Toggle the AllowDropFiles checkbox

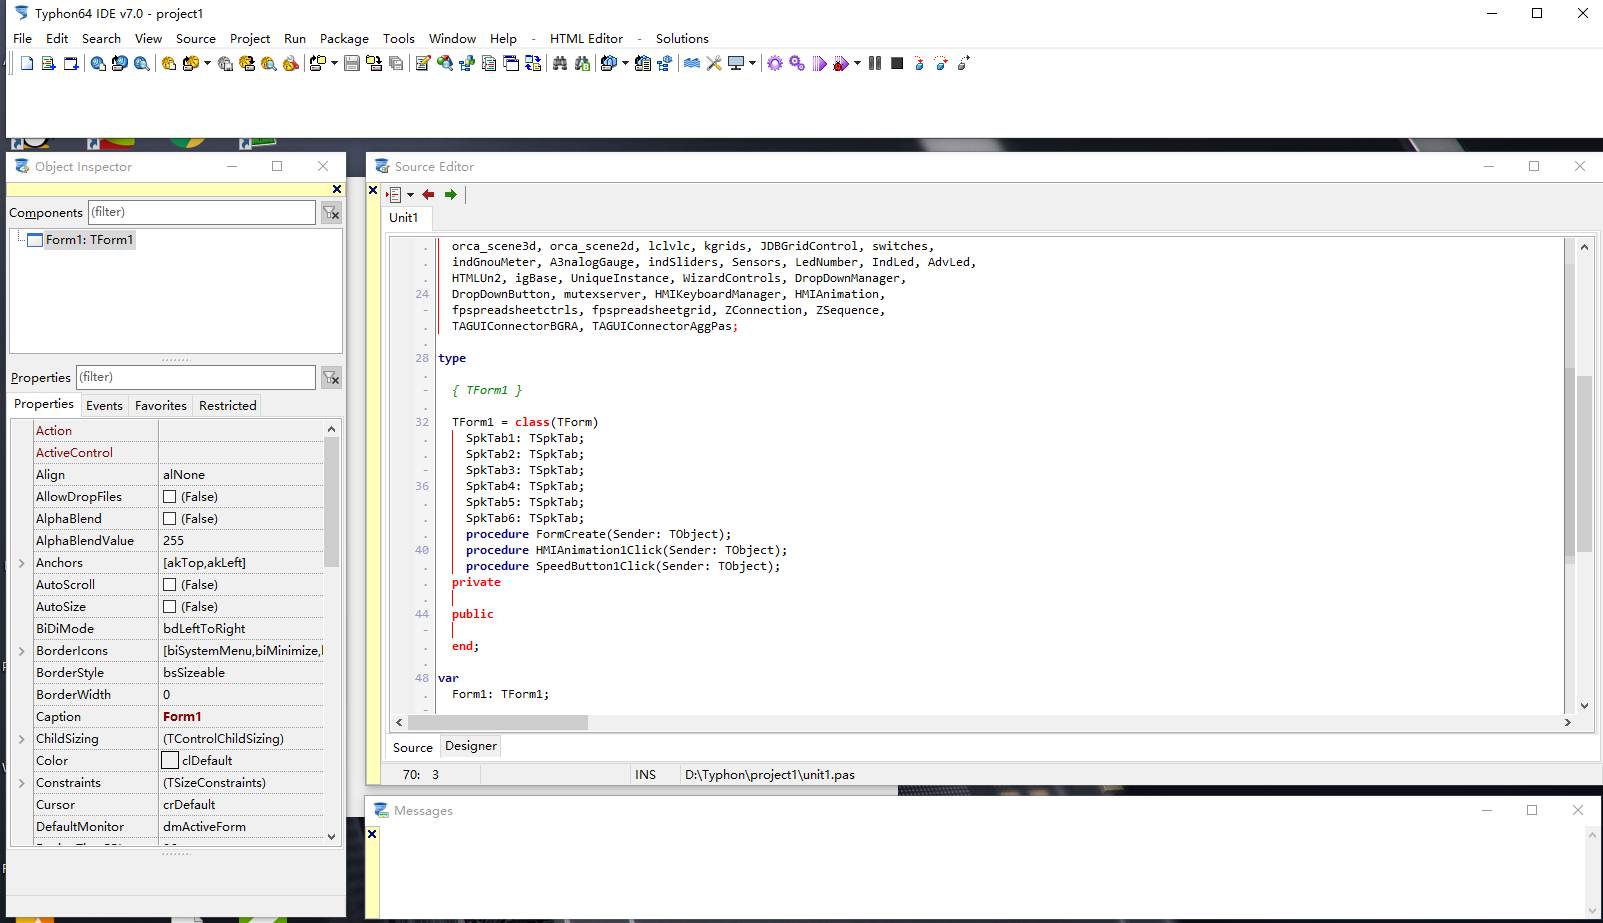(170, 497)
